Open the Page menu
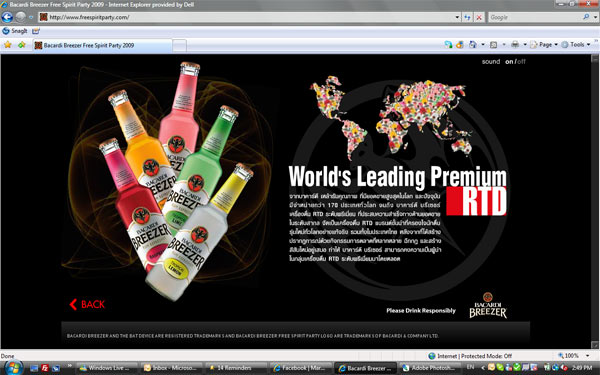This screenshot has height=375, width=600. coord(544,45)
